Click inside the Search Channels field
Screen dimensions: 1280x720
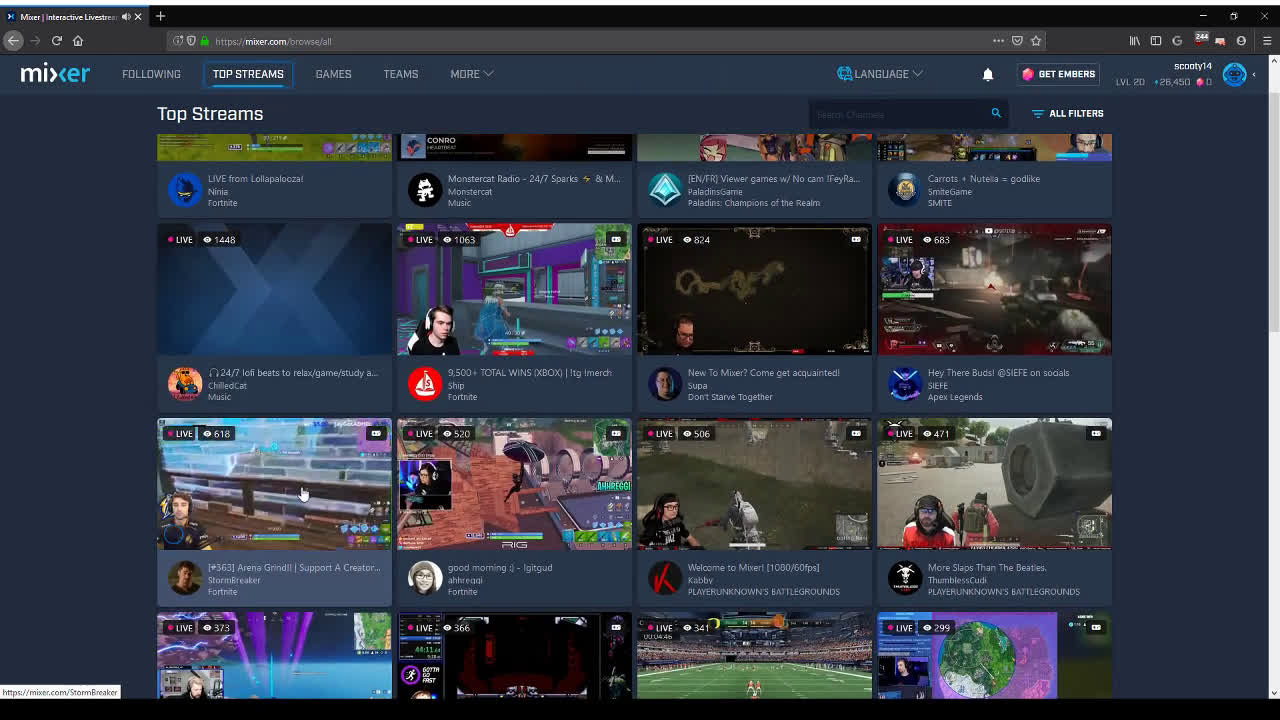[900, 113]
